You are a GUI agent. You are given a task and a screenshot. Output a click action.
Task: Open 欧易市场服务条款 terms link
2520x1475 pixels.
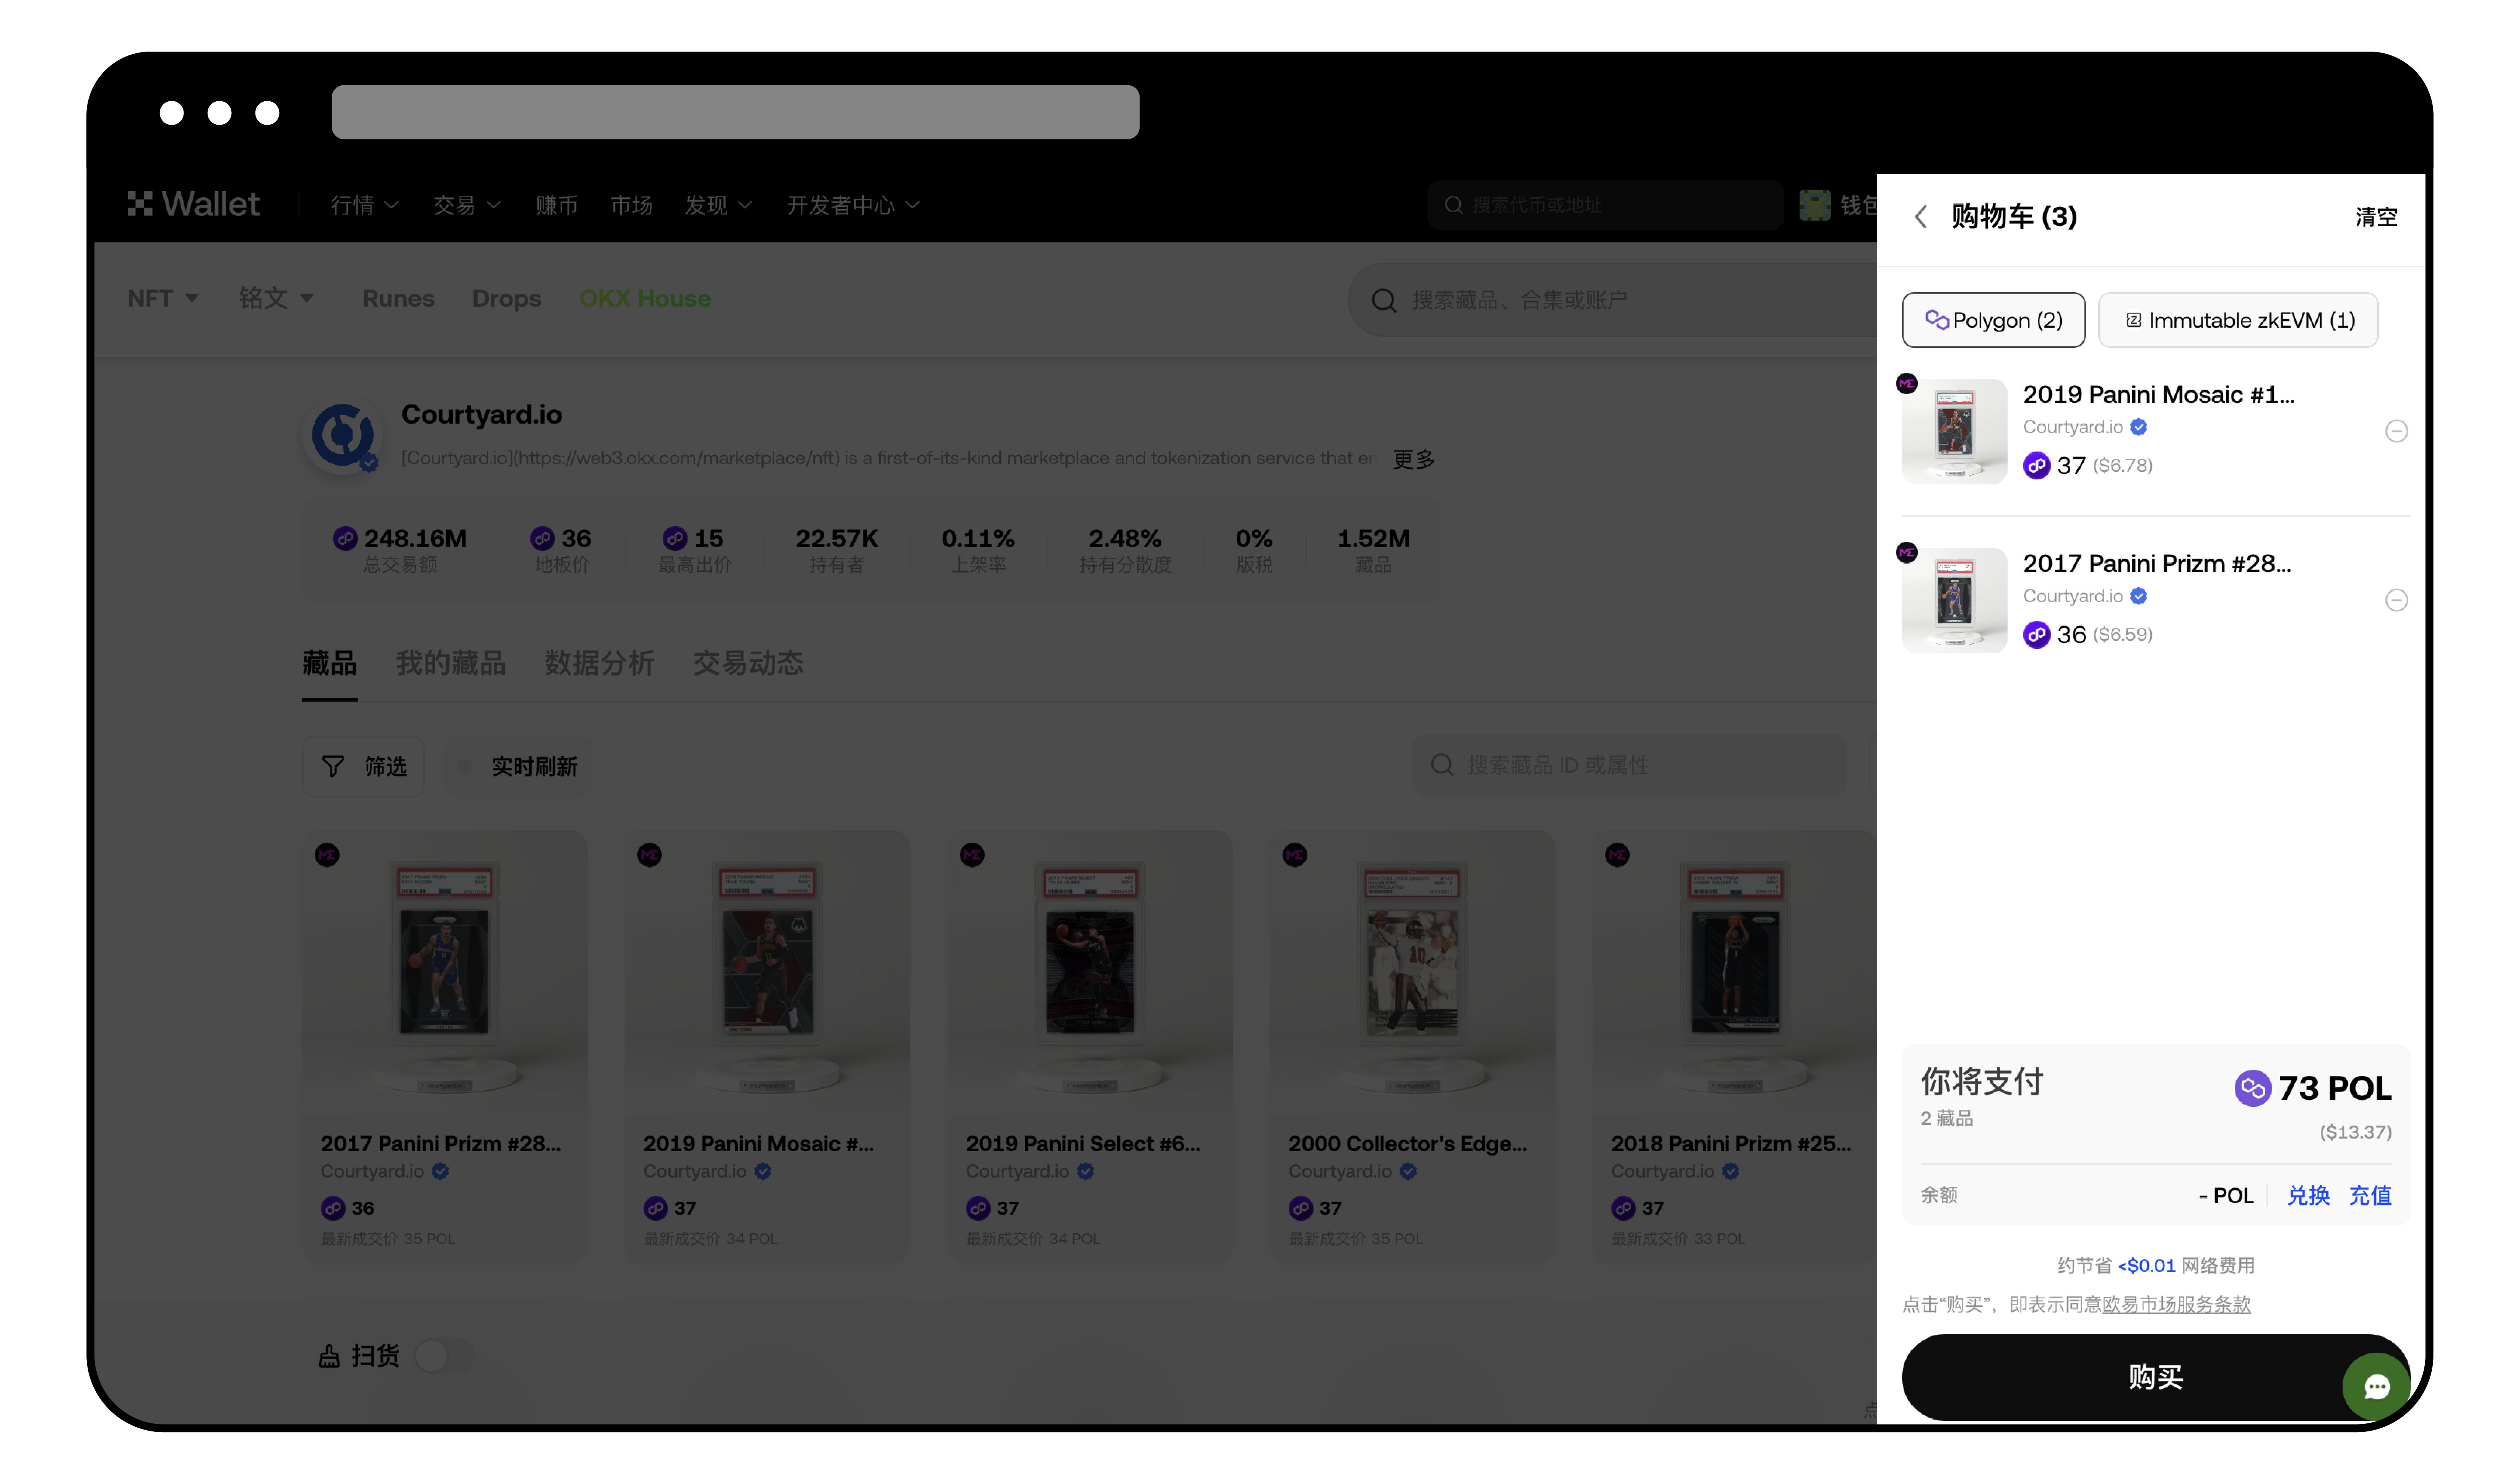click(x=2176, y=1304)
